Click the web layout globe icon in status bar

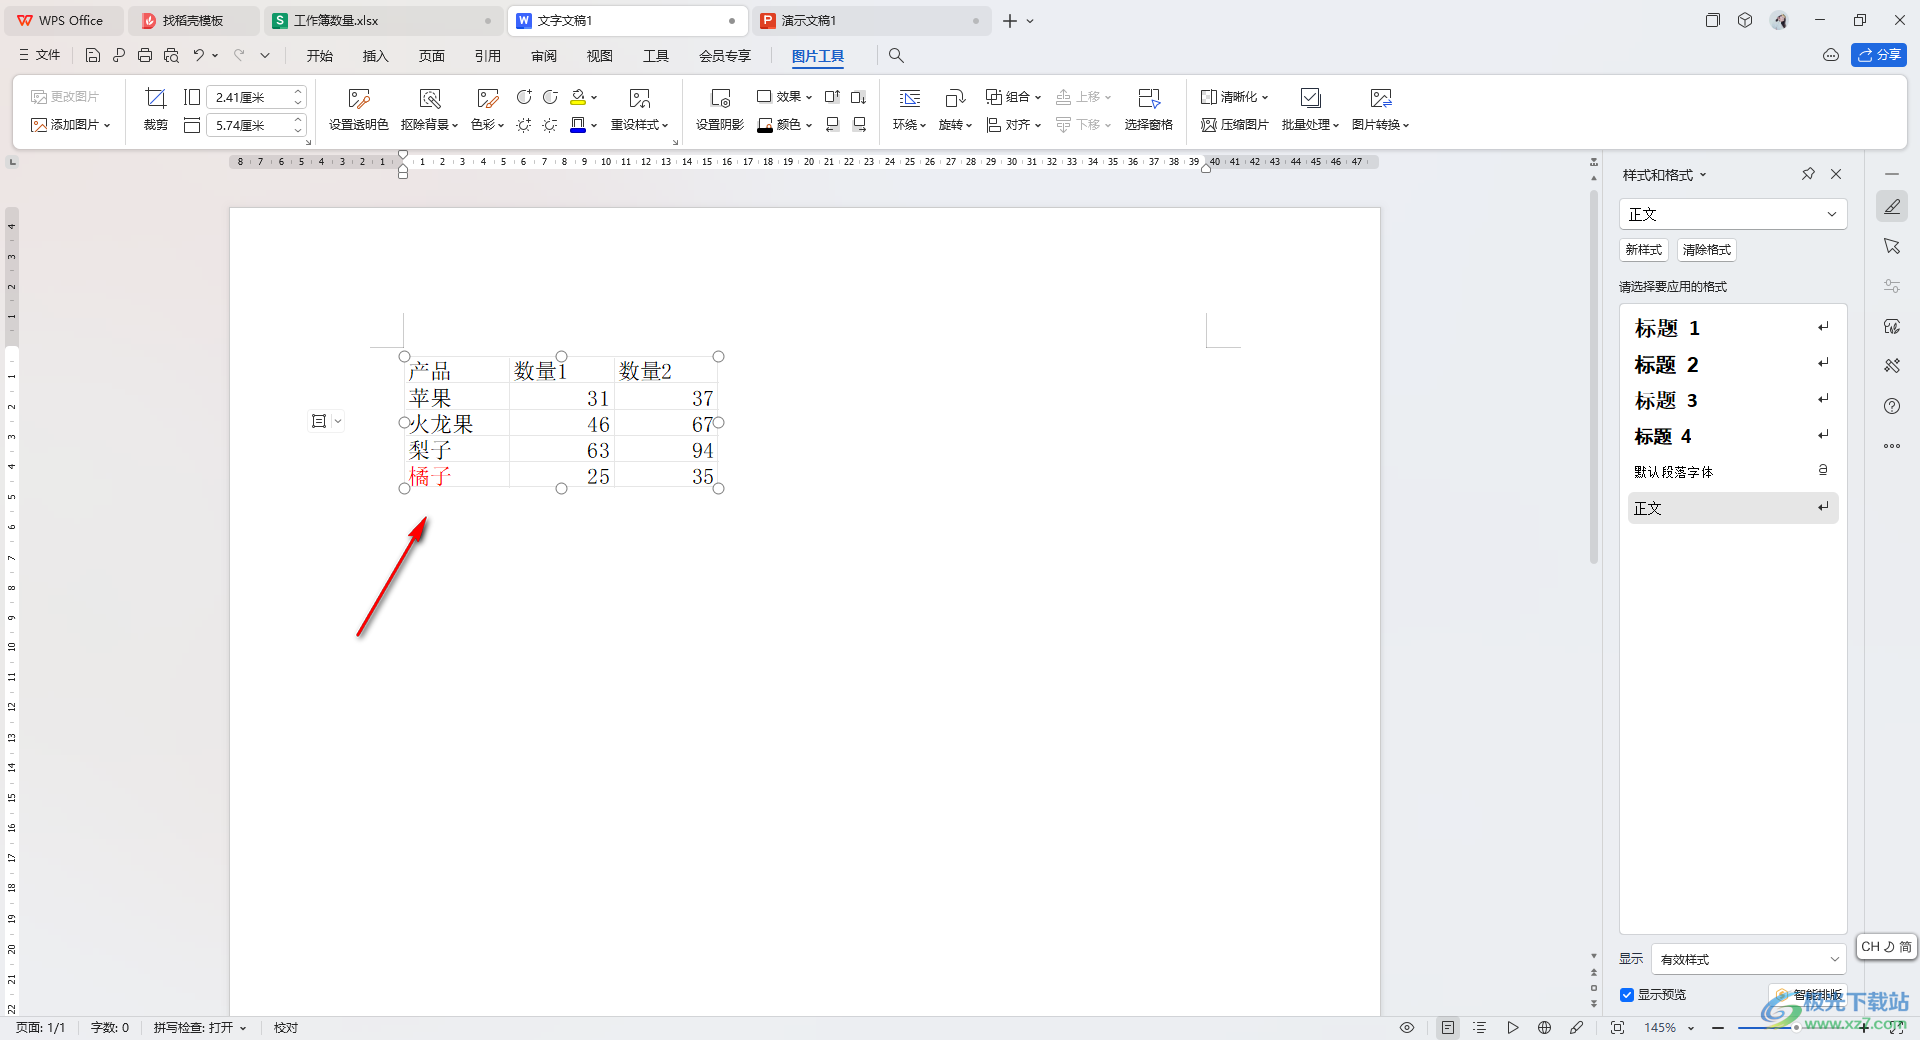(1544, 1028)
